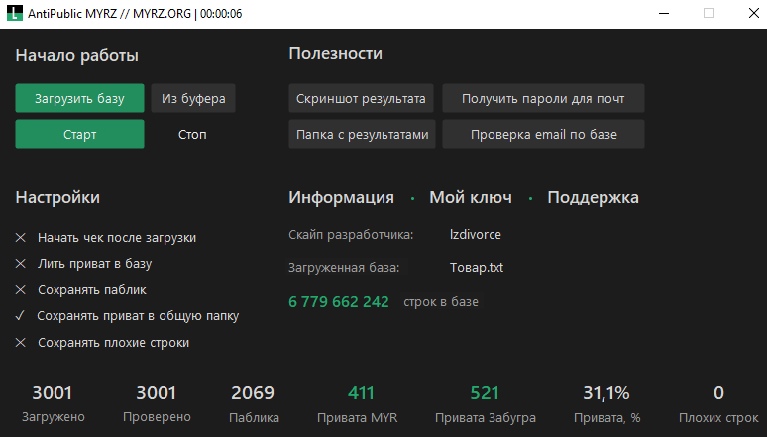
Task: Uncheck 'Сохранять приват в сбщую папку'
Action: [x=21, y=316]
